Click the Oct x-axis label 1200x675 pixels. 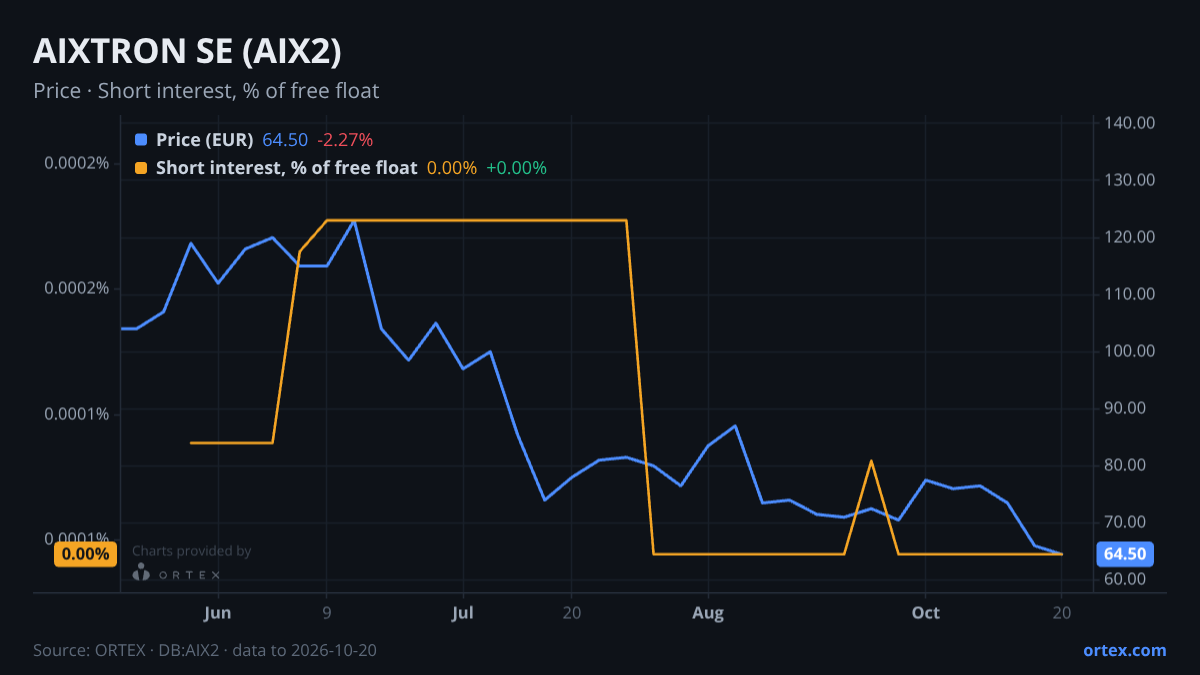coord(926,613)
